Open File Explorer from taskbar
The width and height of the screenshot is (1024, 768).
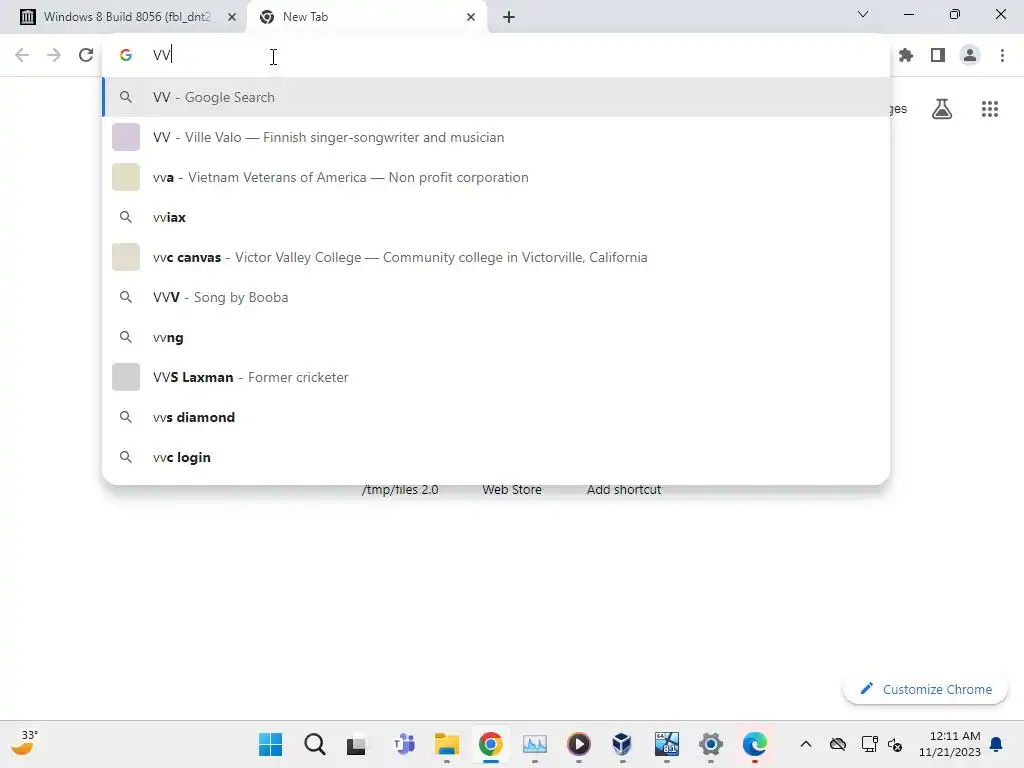tap(447, 744)
